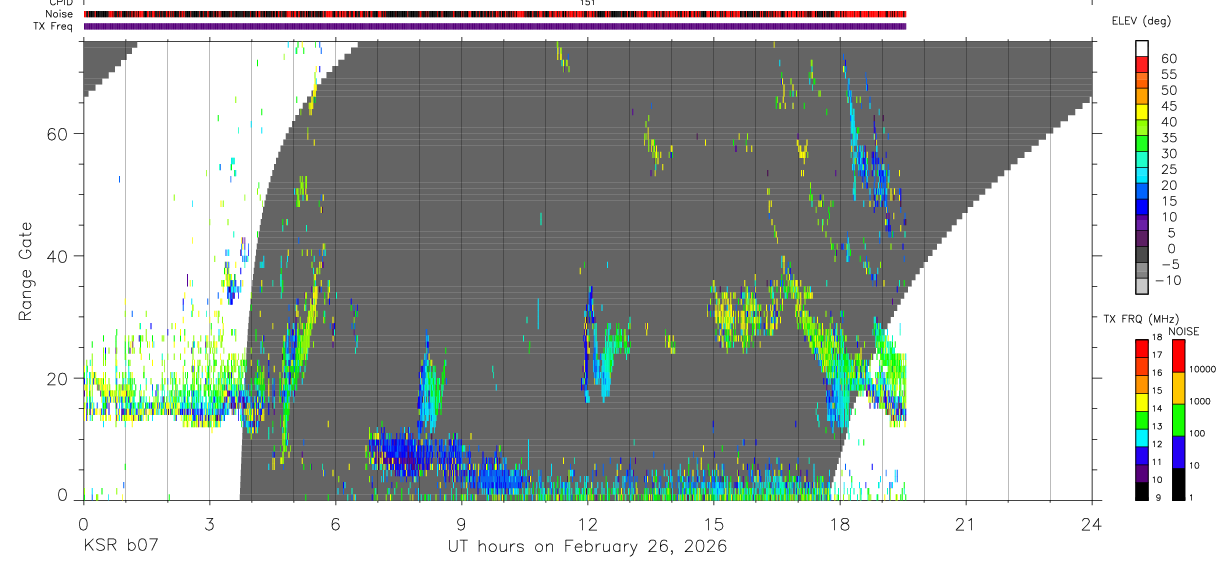Pick the black 9 MHz TX frequency swatch
Image resolution: width=1228 pixels, height=567 pixels.
pyautogui.click(x=1142, y=491)
